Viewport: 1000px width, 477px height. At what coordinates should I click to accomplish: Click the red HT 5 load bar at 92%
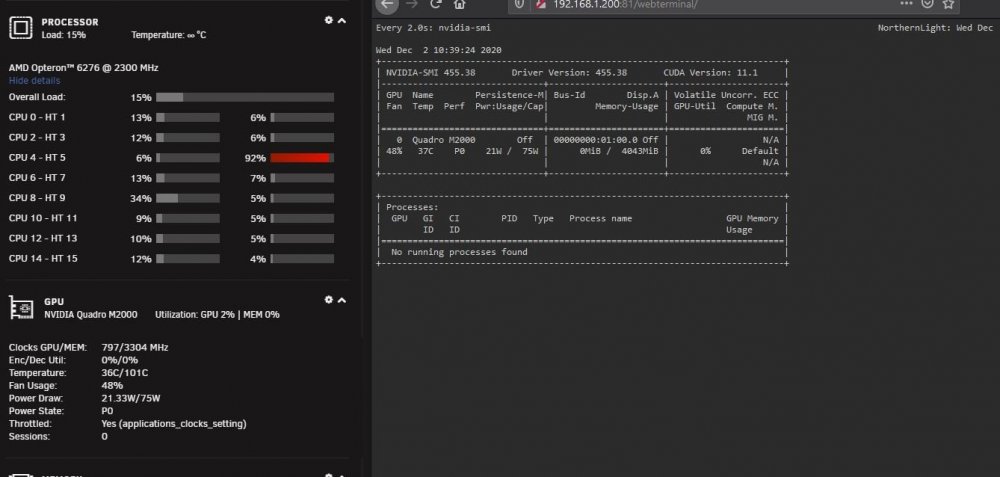tap(302, 158)
